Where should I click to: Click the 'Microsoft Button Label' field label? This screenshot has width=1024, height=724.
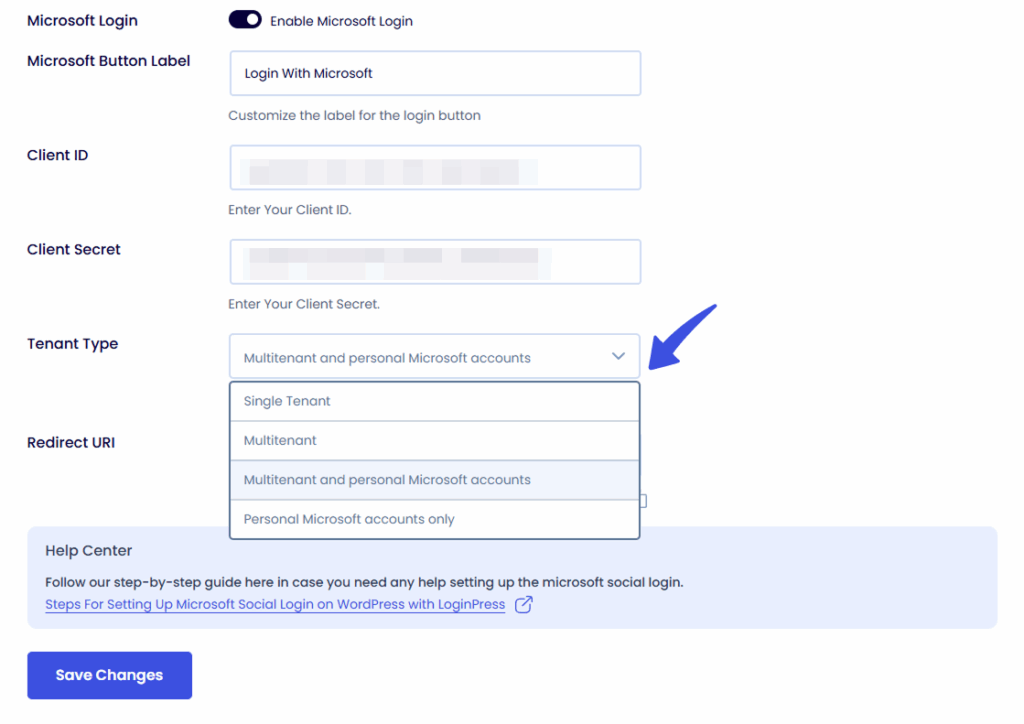click(108, 61)
